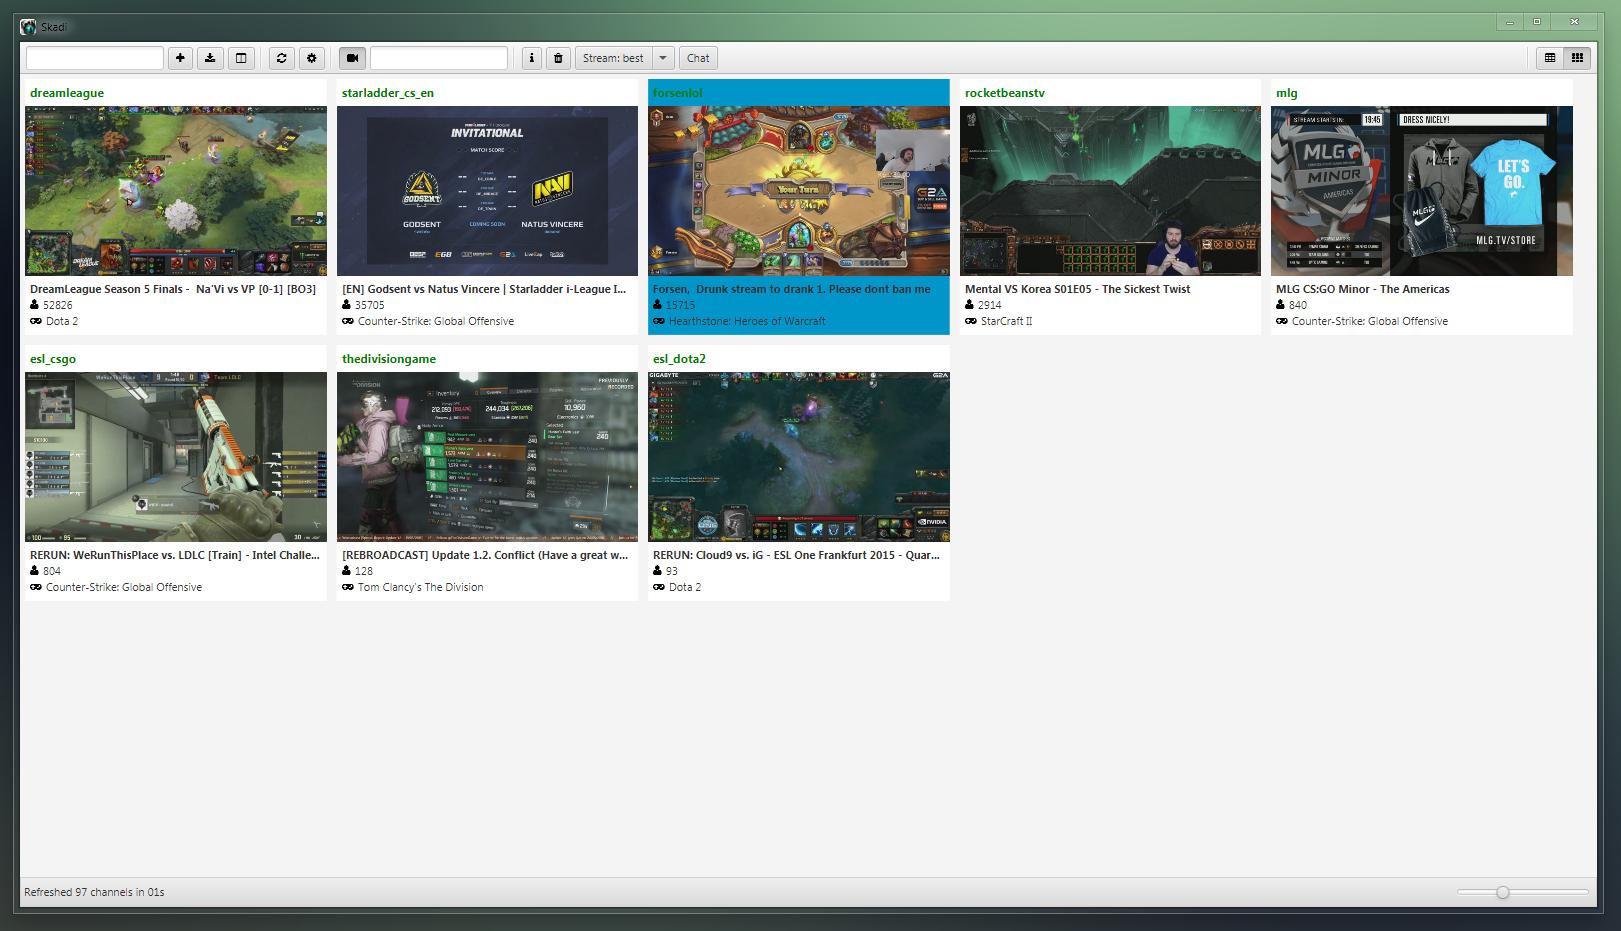
Task: Click 'StarCraft II' game label
Action: (1006, 321)
